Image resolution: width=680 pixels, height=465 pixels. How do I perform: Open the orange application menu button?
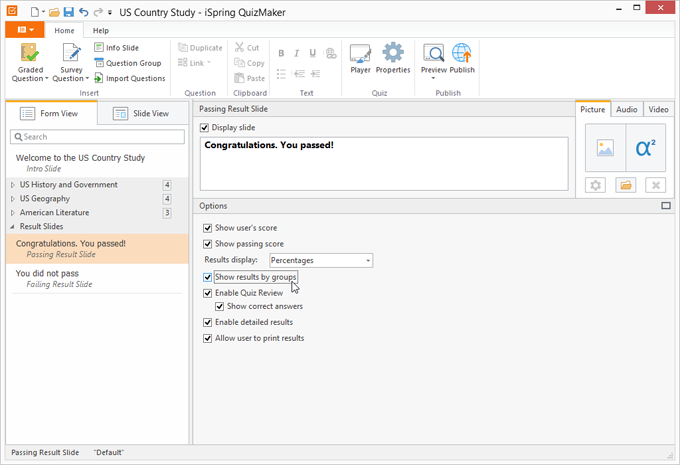[25, 29]
